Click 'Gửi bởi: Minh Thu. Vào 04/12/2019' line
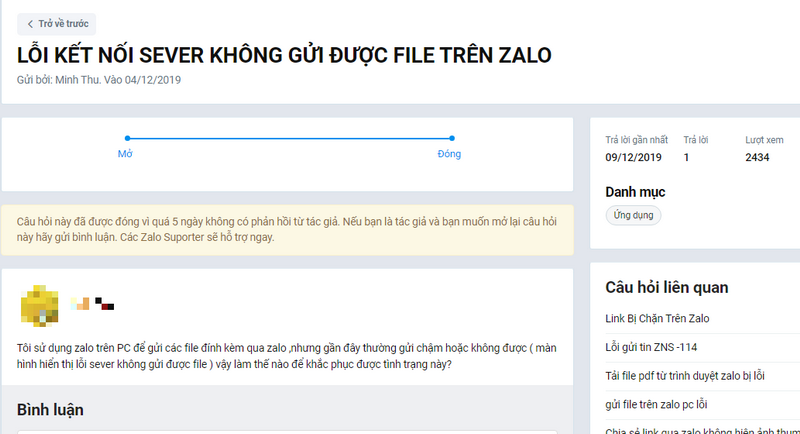 pyautogui.click(x=99, y=80)
